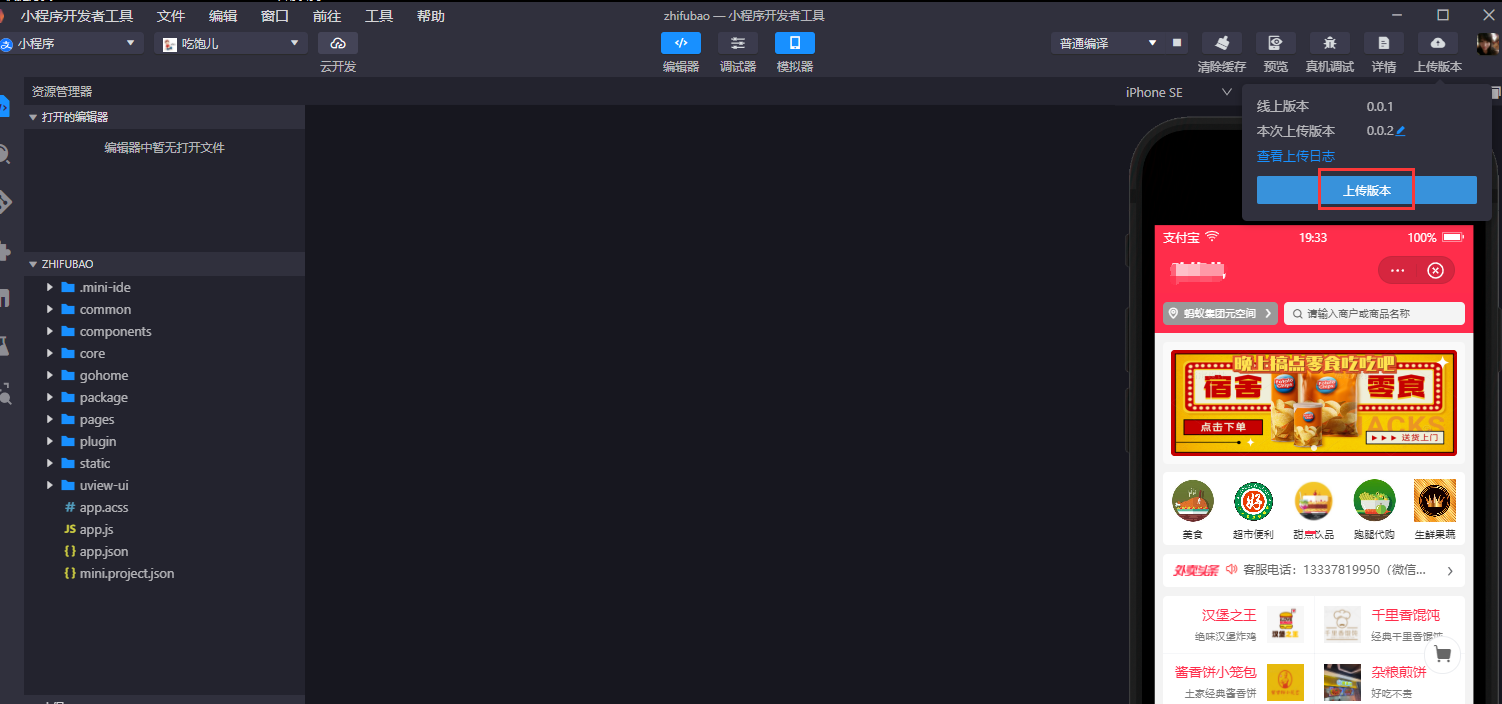Screen dimensions: 1502x704
Task: Tap the 千里香馄饨 shop card
Action: pos(1389,624)
